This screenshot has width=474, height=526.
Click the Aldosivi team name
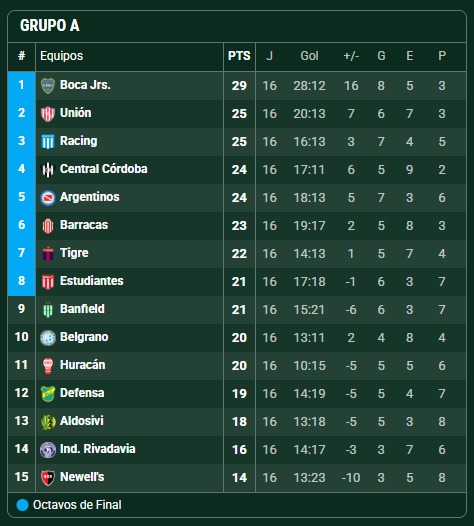[x=82, y=421]
